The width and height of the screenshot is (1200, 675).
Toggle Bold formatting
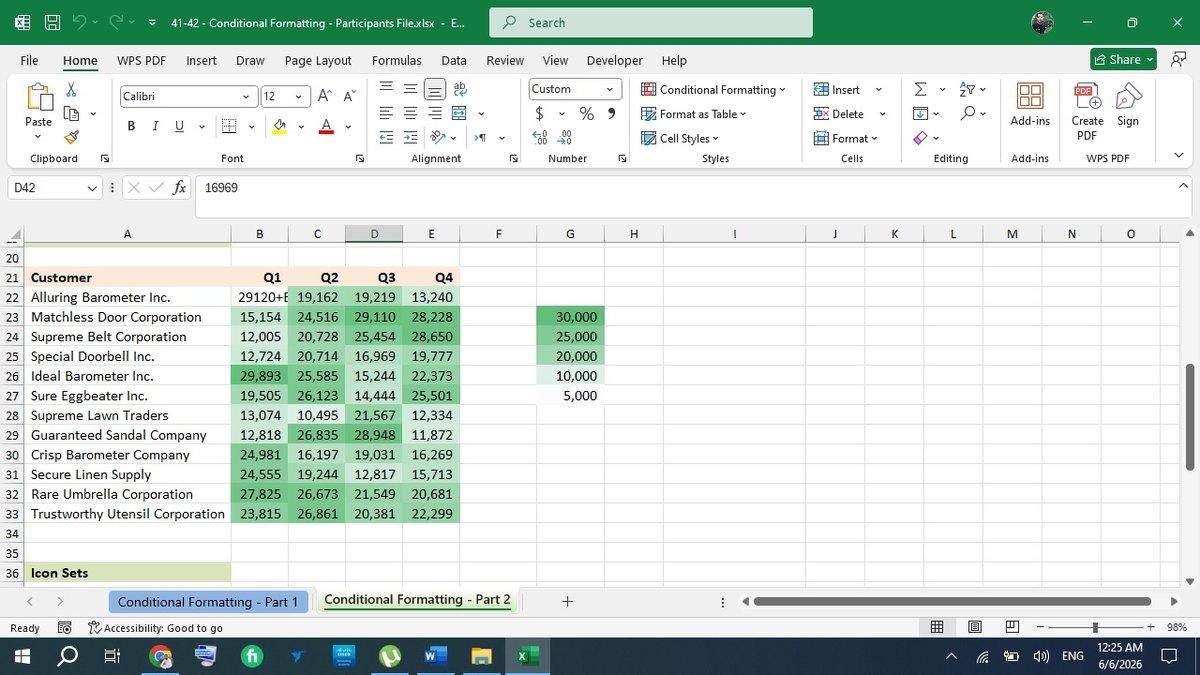coord(131,126)
